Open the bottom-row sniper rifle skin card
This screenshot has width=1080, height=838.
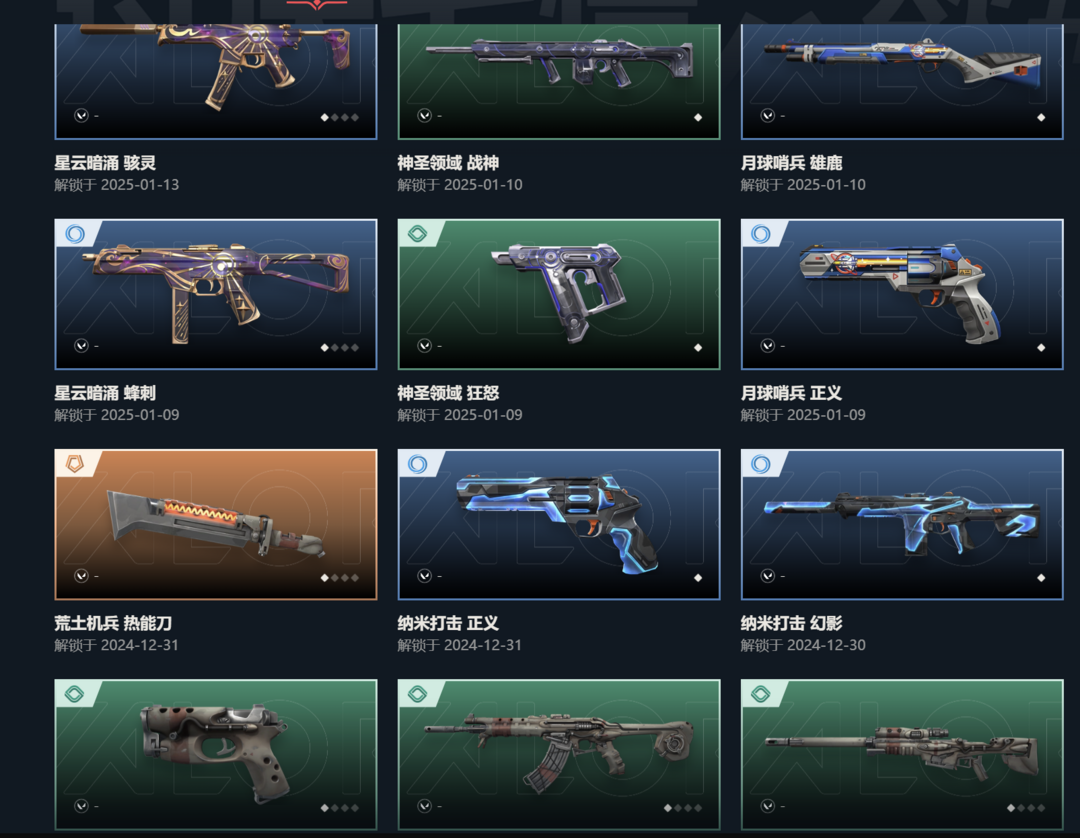[902, 755]
